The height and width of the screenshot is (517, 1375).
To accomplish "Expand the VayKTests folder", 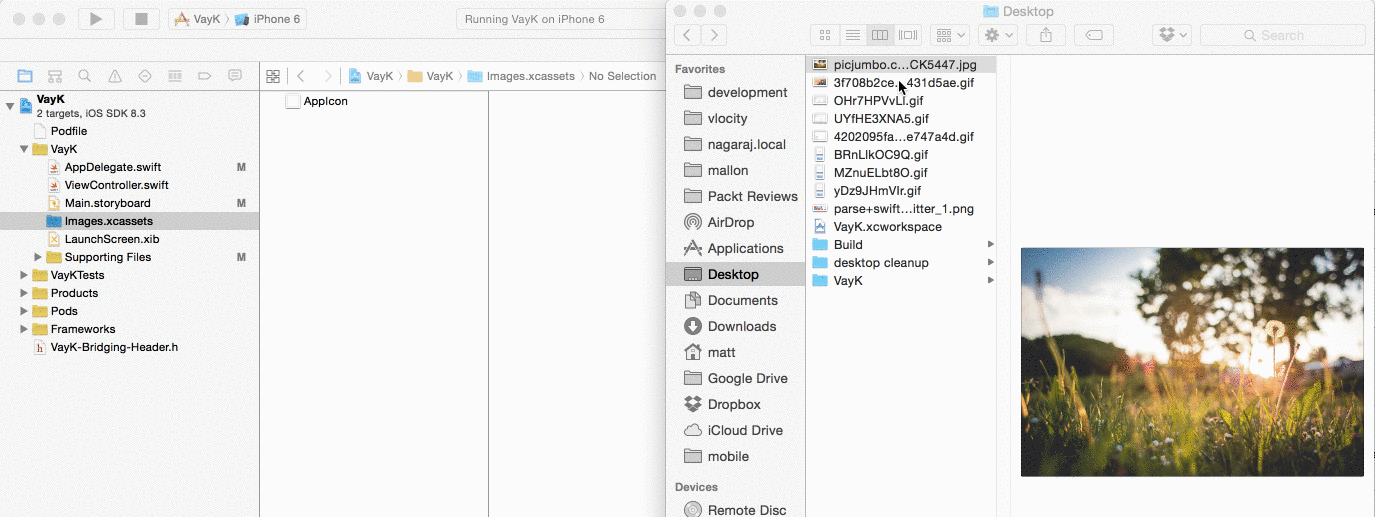I will click(x=24, y=275).
